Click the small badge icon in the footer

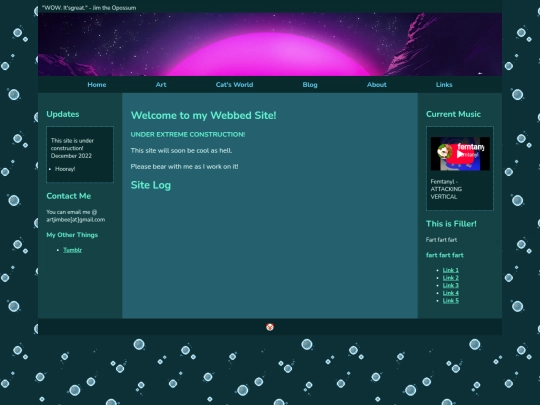click(270, 327)
